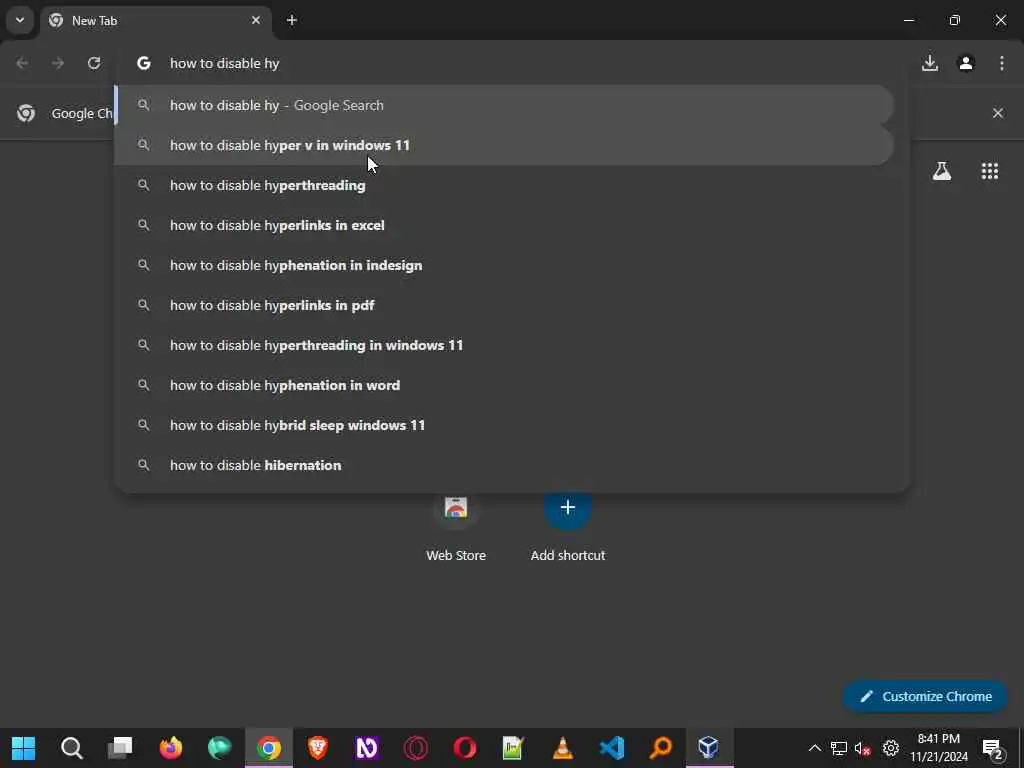Launch Firefox from the taskbar
This screenshot has height=768, width=1024.
point(170,748)
